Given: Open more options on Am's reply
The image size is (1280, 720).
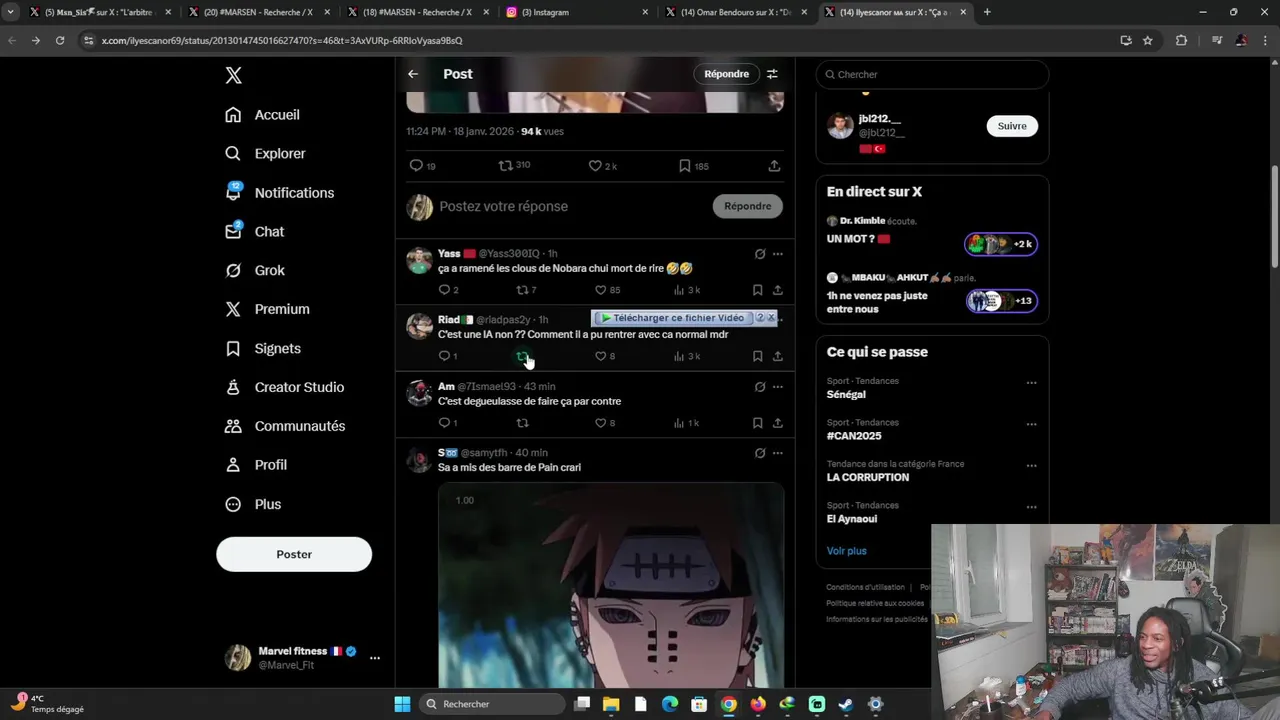Looking at the screenshot, I should point(778,387).
